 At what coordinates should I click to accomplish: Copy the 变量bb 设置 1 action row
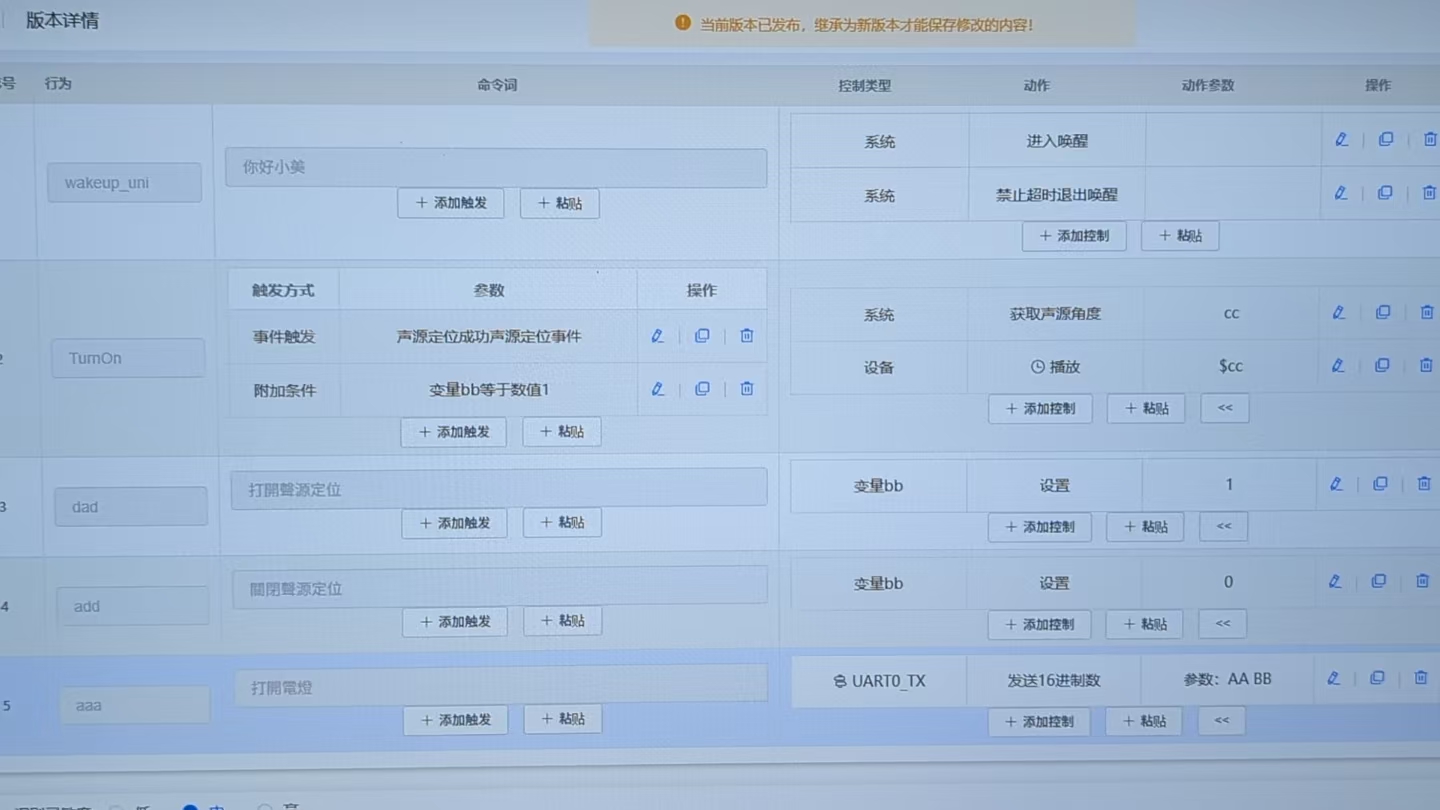1380,483
